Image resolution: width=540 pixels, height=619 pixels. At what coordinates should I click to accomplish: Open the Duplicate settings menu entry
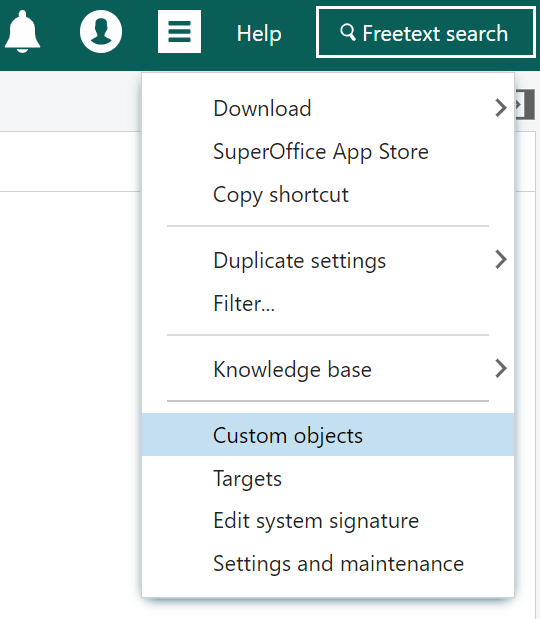point(328,260)
